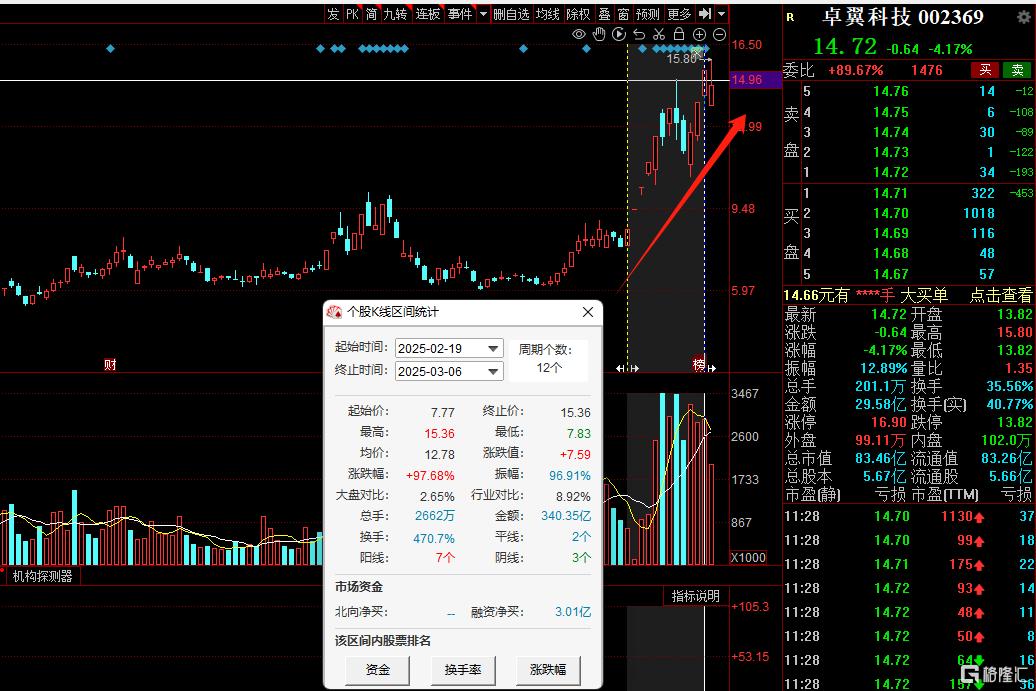The image size is (1036, 691).
Task: Open dropdown arrow next to 事件
Action: (x=483, y=14)
